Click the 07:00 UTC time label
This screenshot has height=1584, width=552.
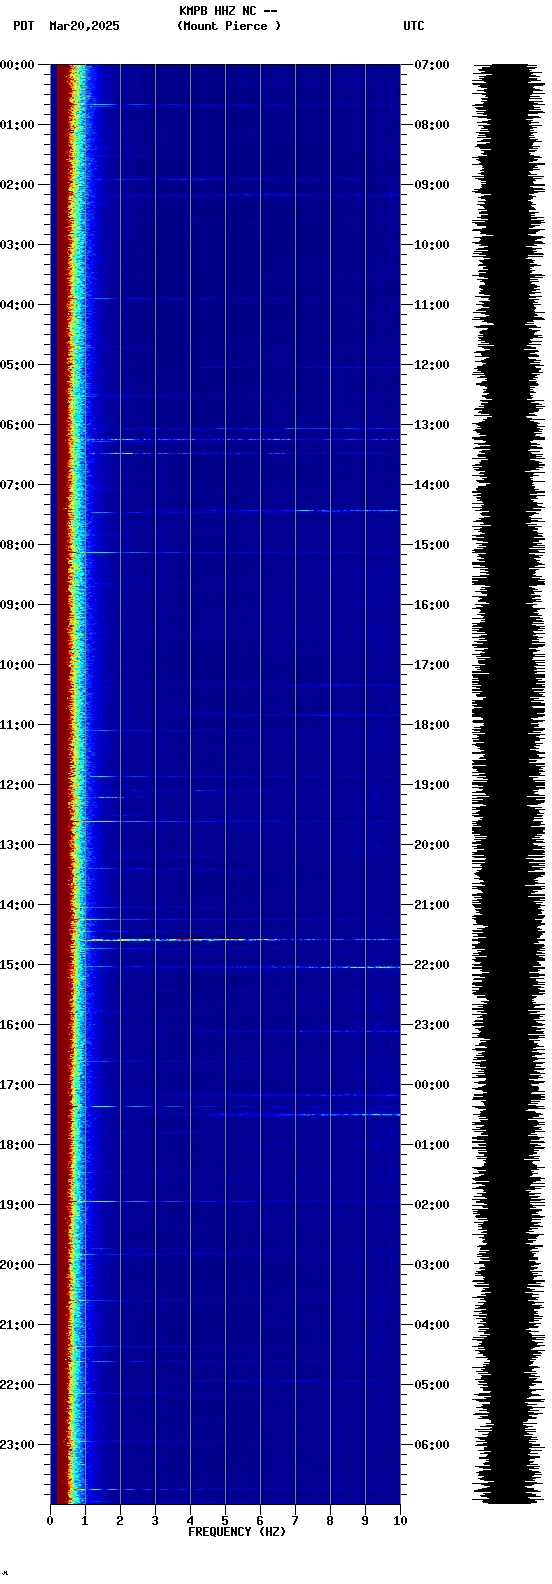(x=432, y=65)
